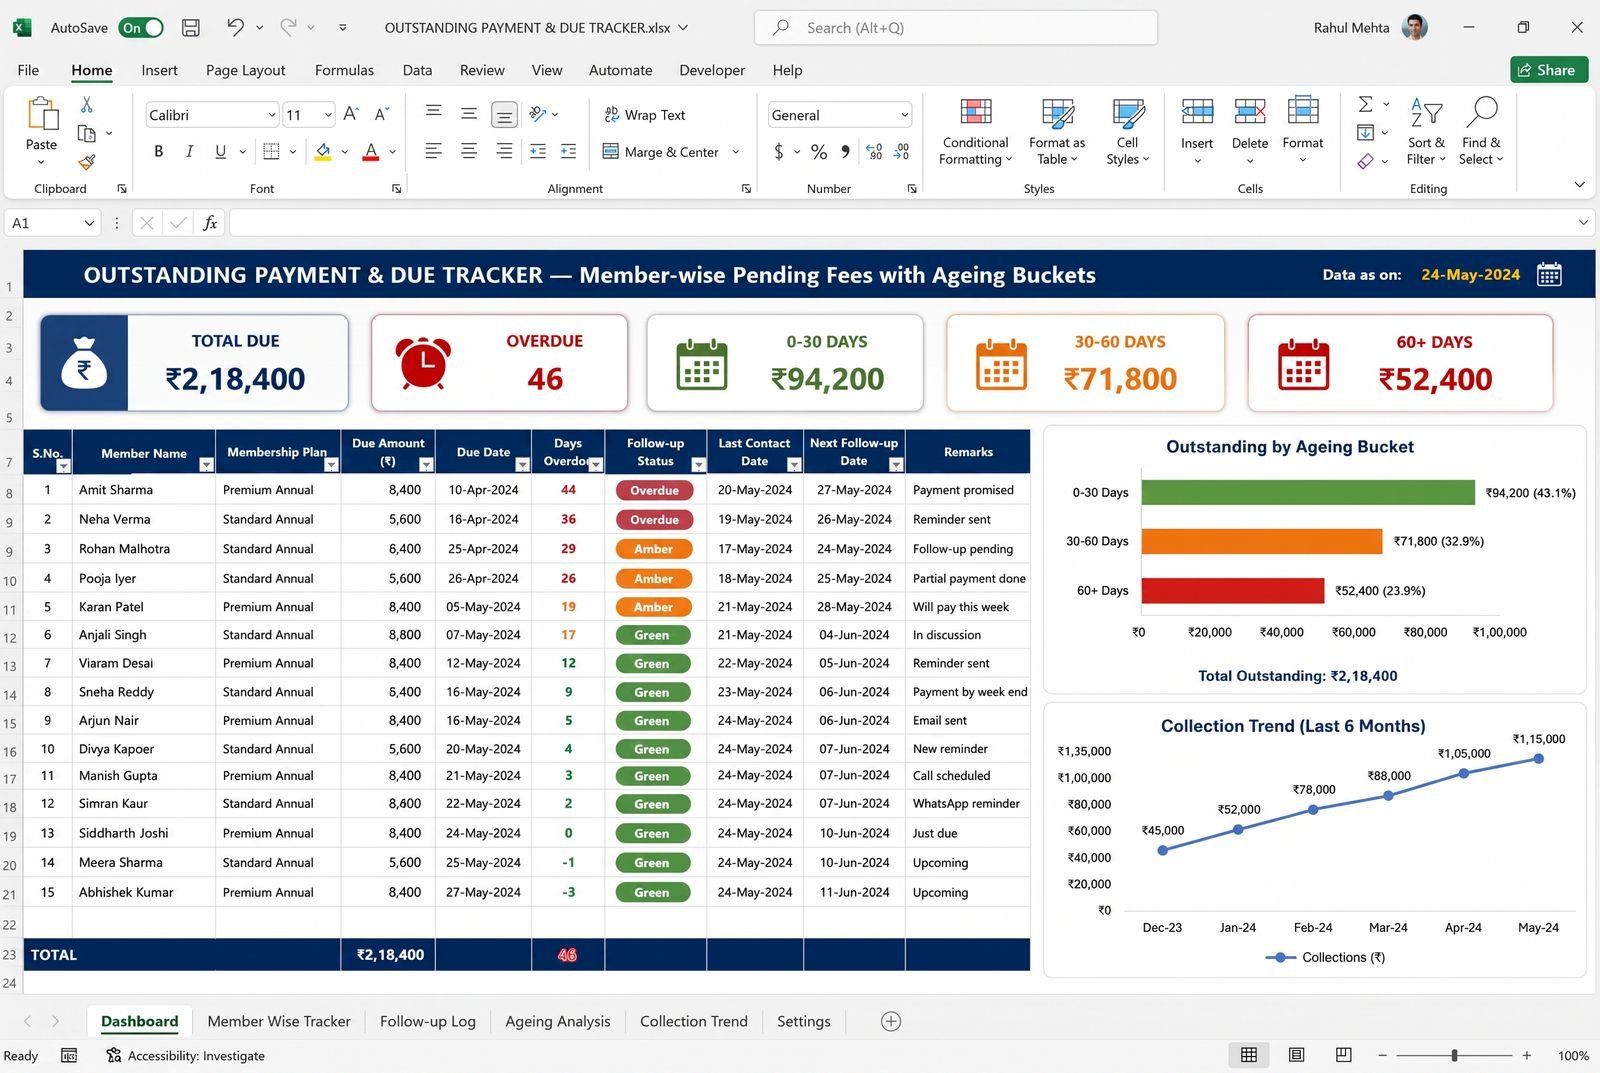Apply Comma Style number format
The width and height of the screenshot is (1600, 1073).
pyautogui.click(x=846, y=152)
